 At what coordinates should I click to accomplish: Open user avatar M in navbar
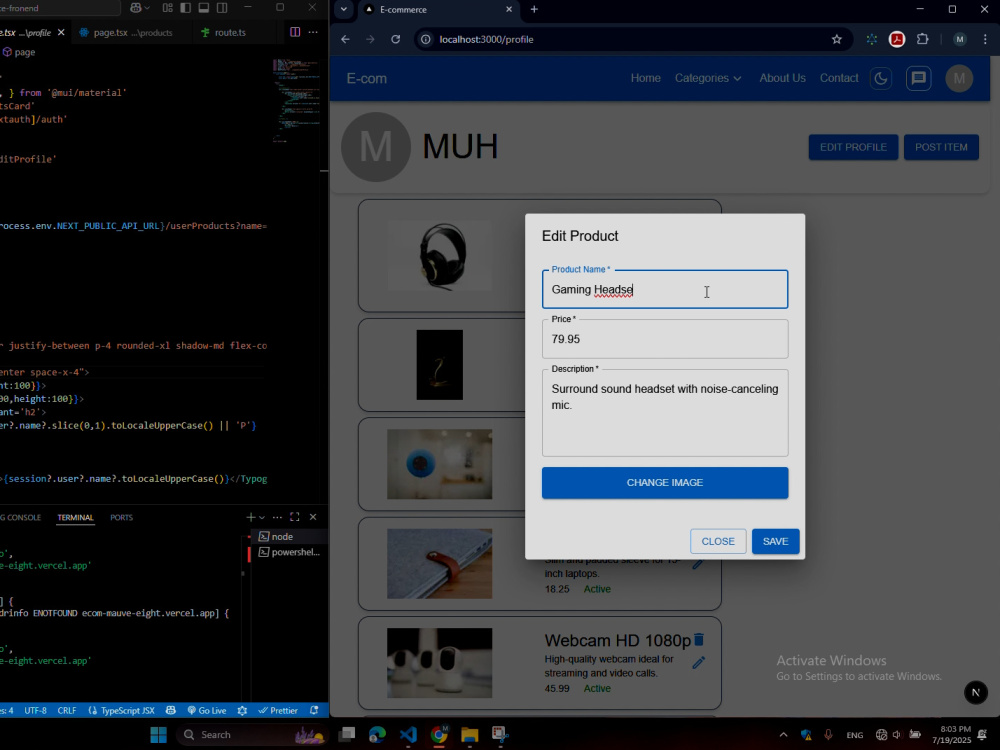959,78
